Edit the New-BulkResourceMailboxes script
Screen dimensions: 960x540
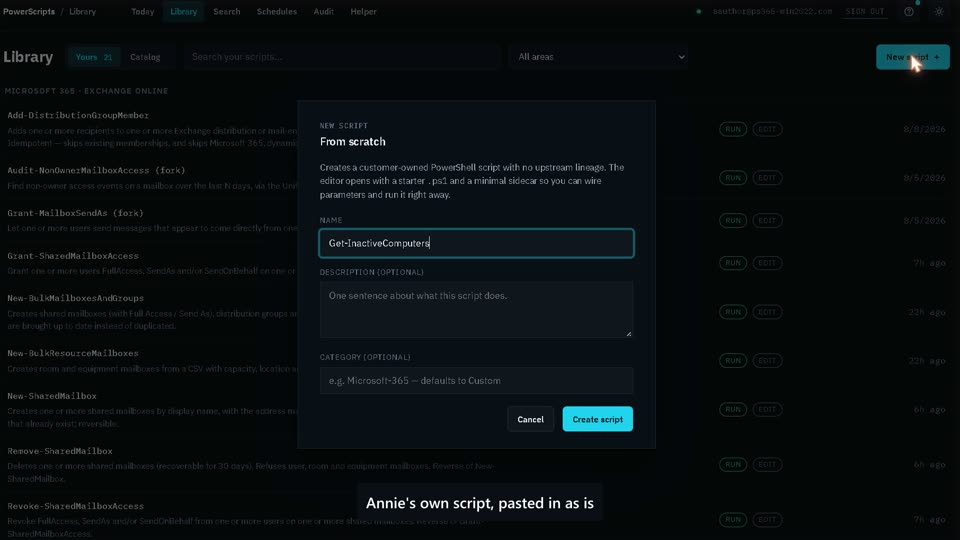[767, 361]
